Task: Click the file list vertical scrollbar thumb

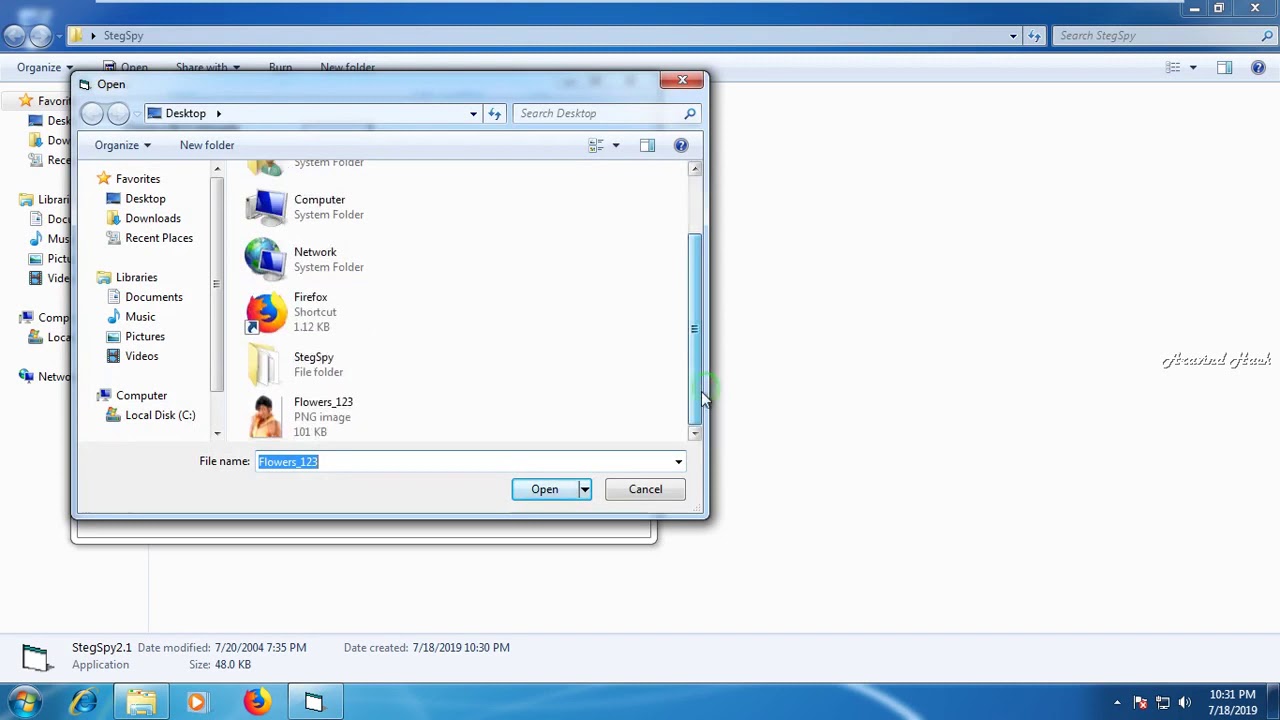Action: pos(695,328)
